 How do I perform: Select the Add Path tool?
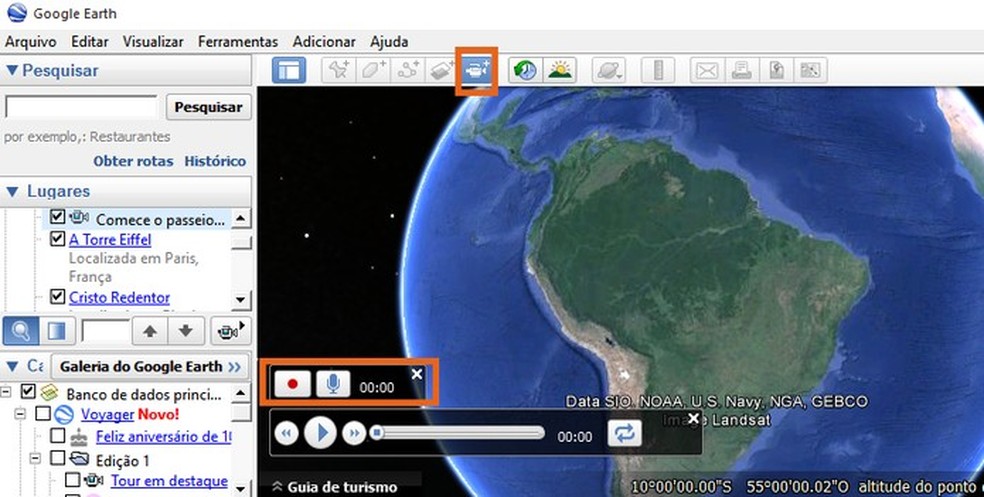pos(408,70)
